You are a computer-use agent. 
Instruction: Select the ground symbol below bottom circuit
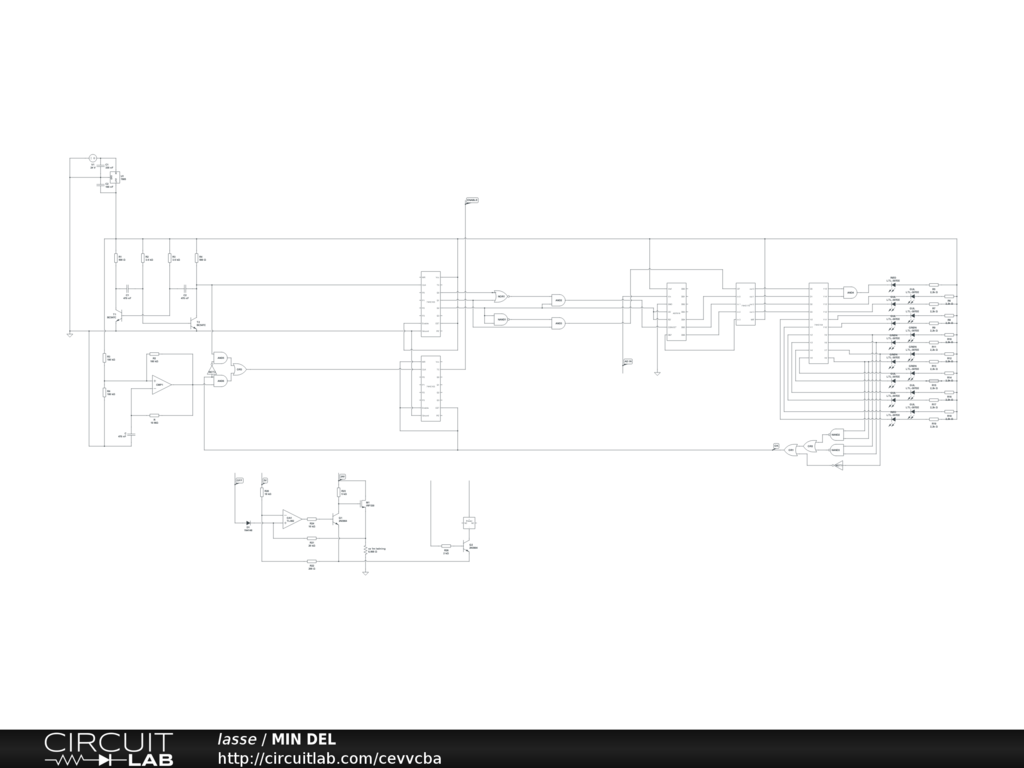(366, 572)
